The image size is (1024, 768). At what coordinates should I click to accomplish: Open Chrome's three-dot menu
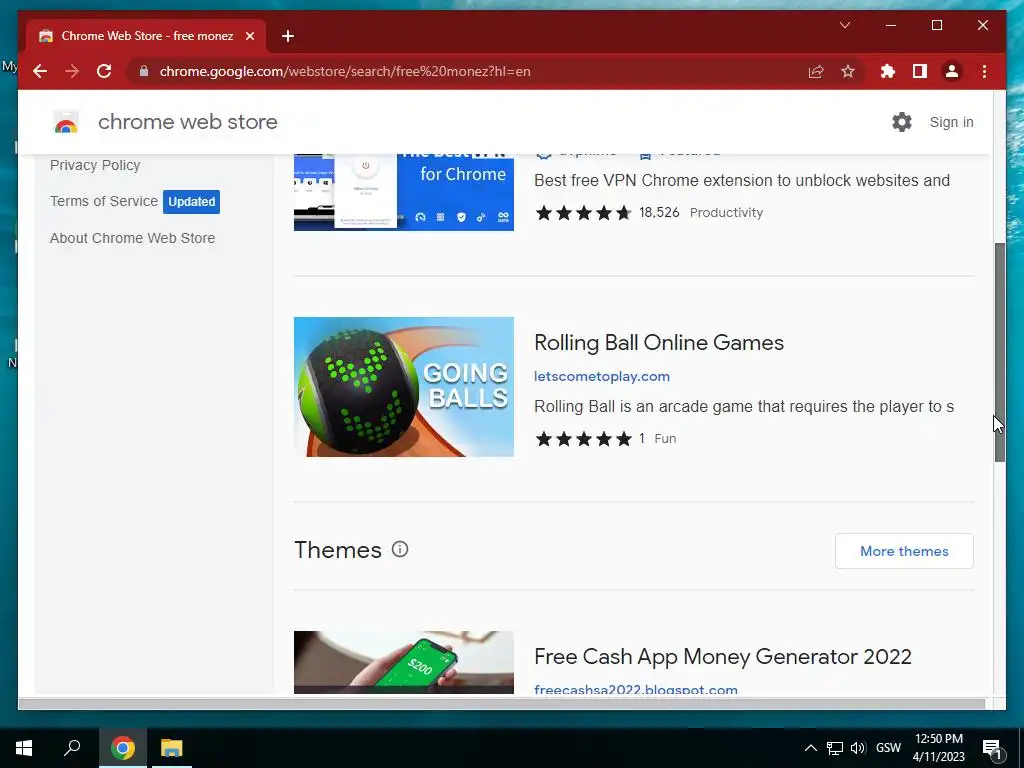pyautogui.click(x=984, y=71)
